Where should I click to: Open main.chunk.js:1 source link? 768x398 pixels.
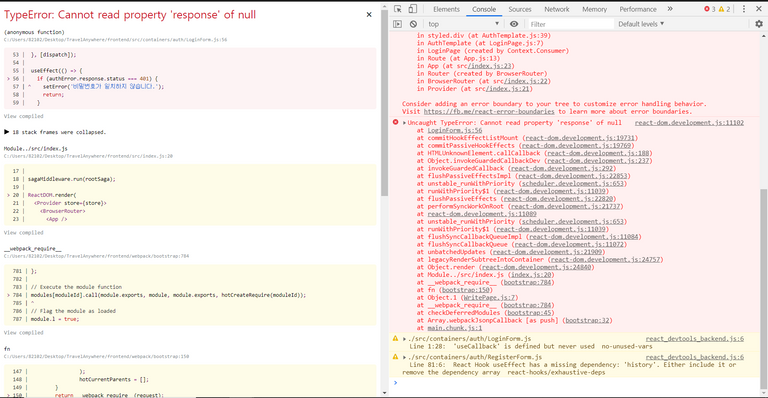455,328
